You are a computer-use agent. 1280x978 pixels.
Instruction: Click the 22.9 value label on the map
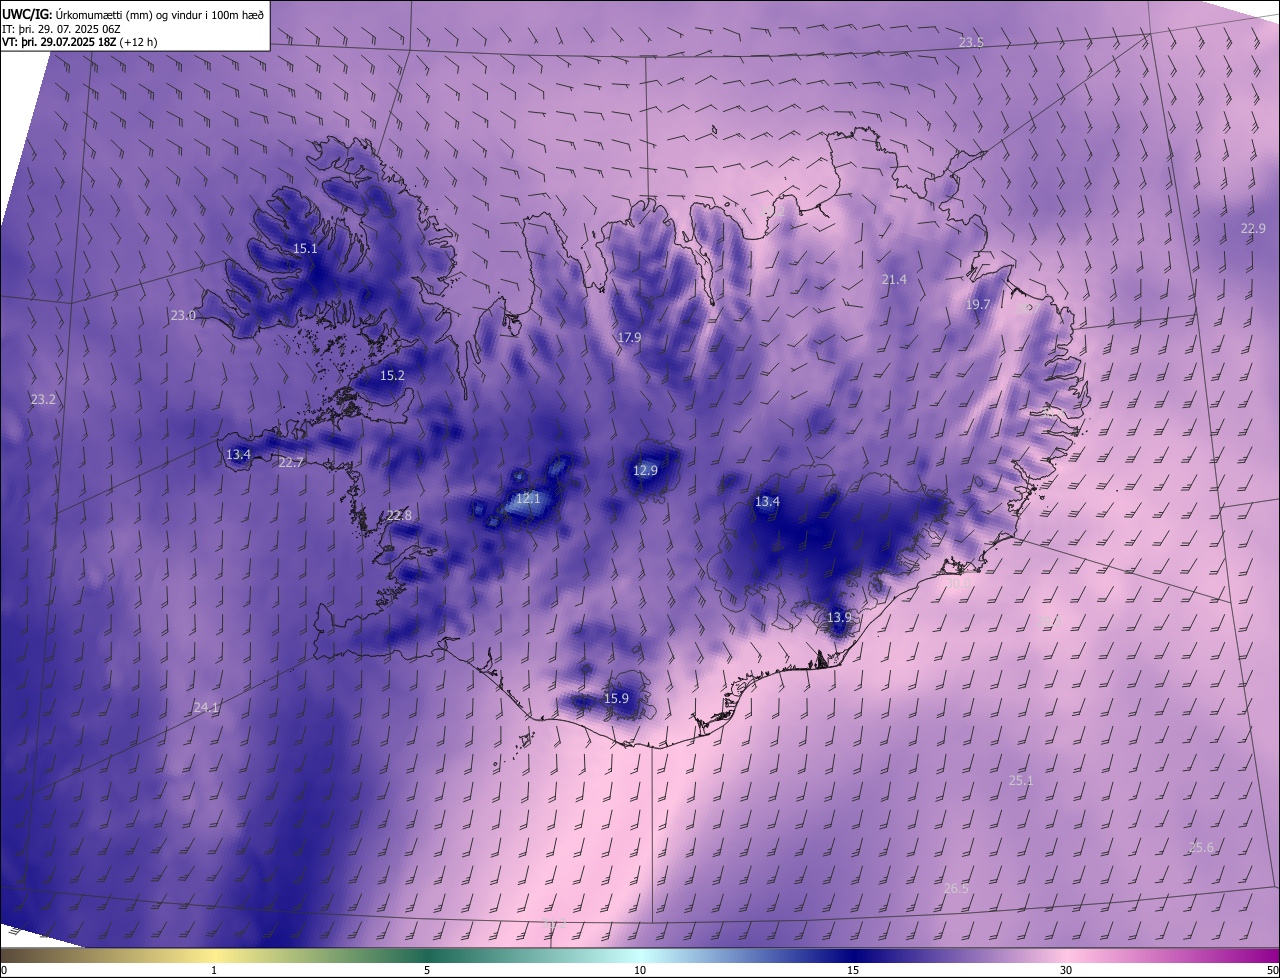coord(1253,228)
